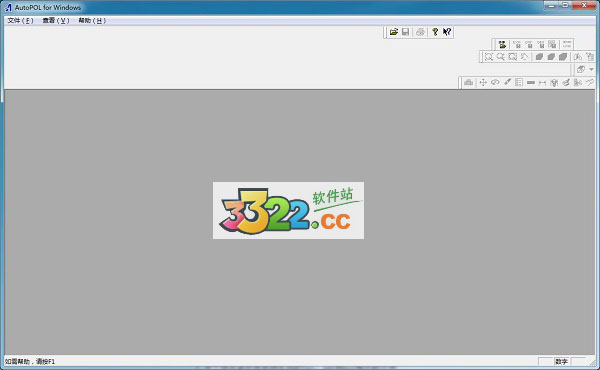The height and width of the screenshot is (370, 600).
Task: Click the horizontal dimension measure icon
Action: pyautogui.click(x=542, y=82)
